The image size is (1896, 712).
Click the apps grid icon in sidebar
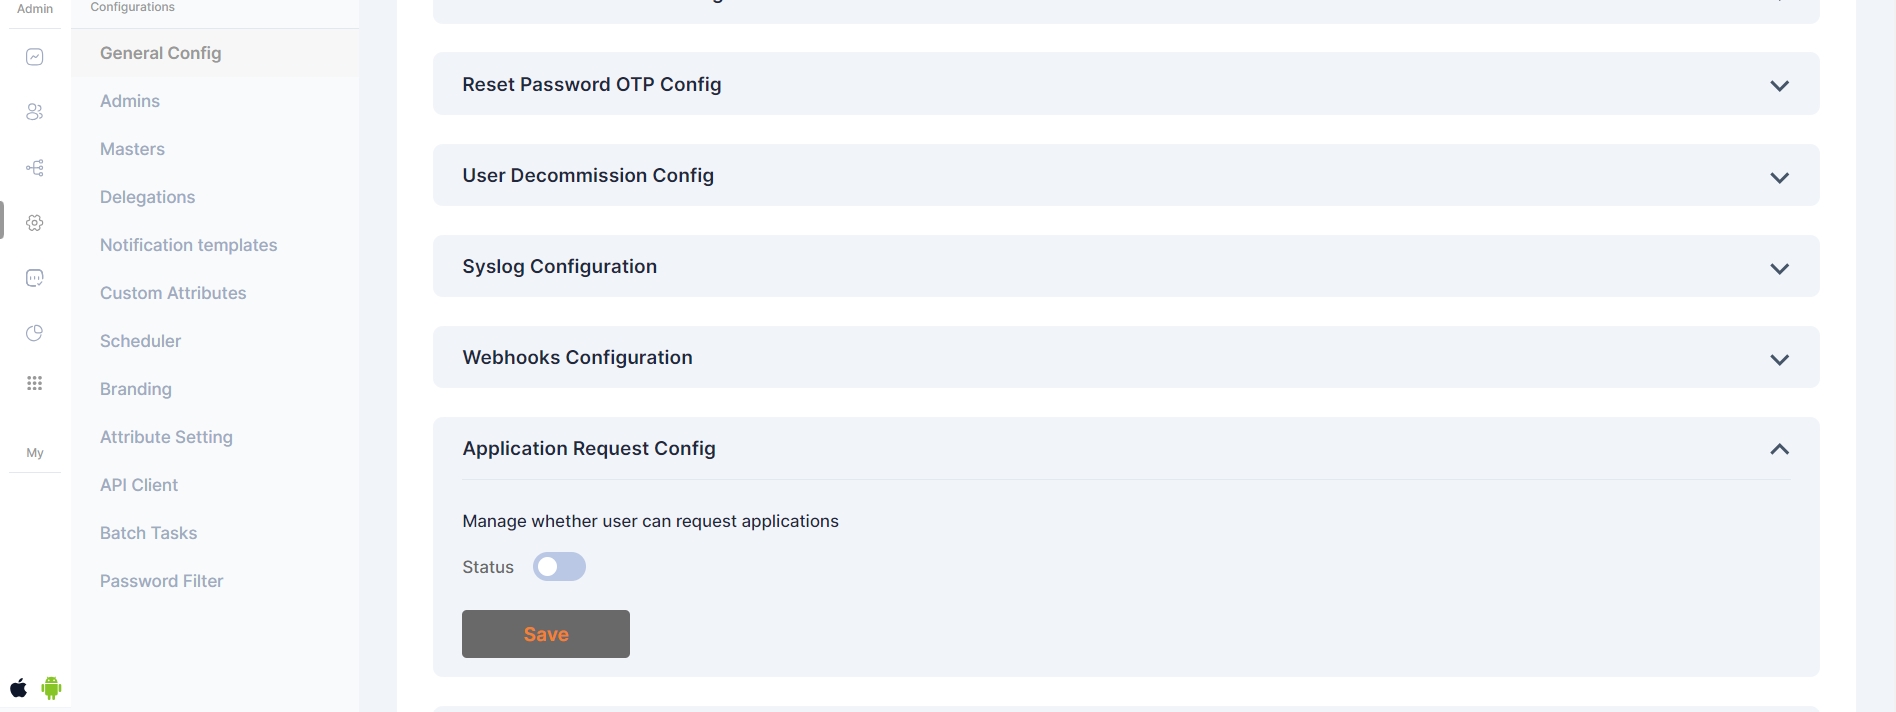(x=35, y=383)
